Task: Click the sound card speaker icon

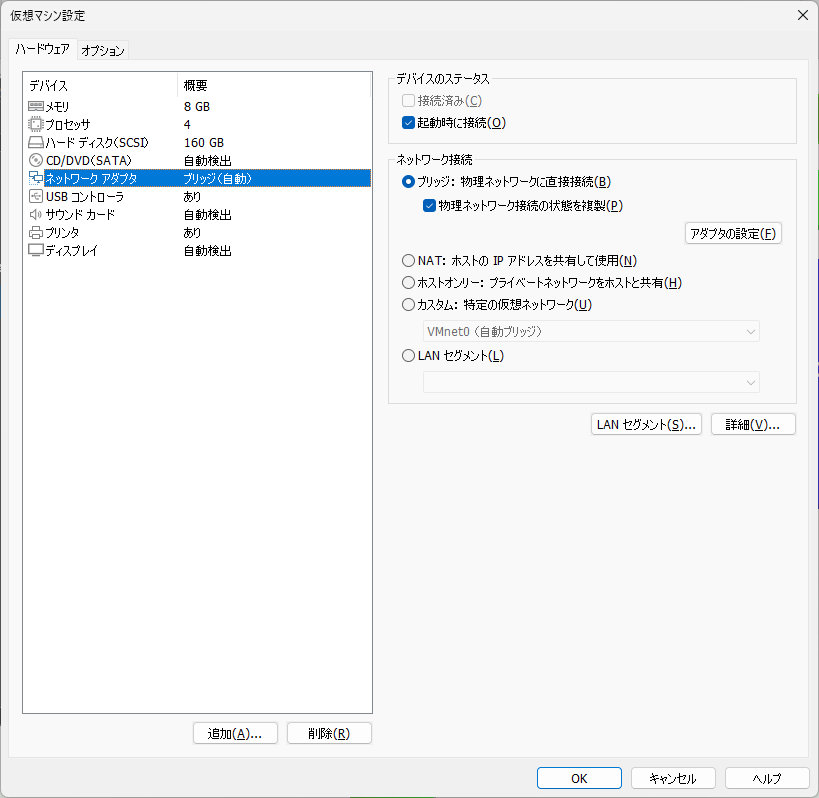Action: [x=36, y=214]
